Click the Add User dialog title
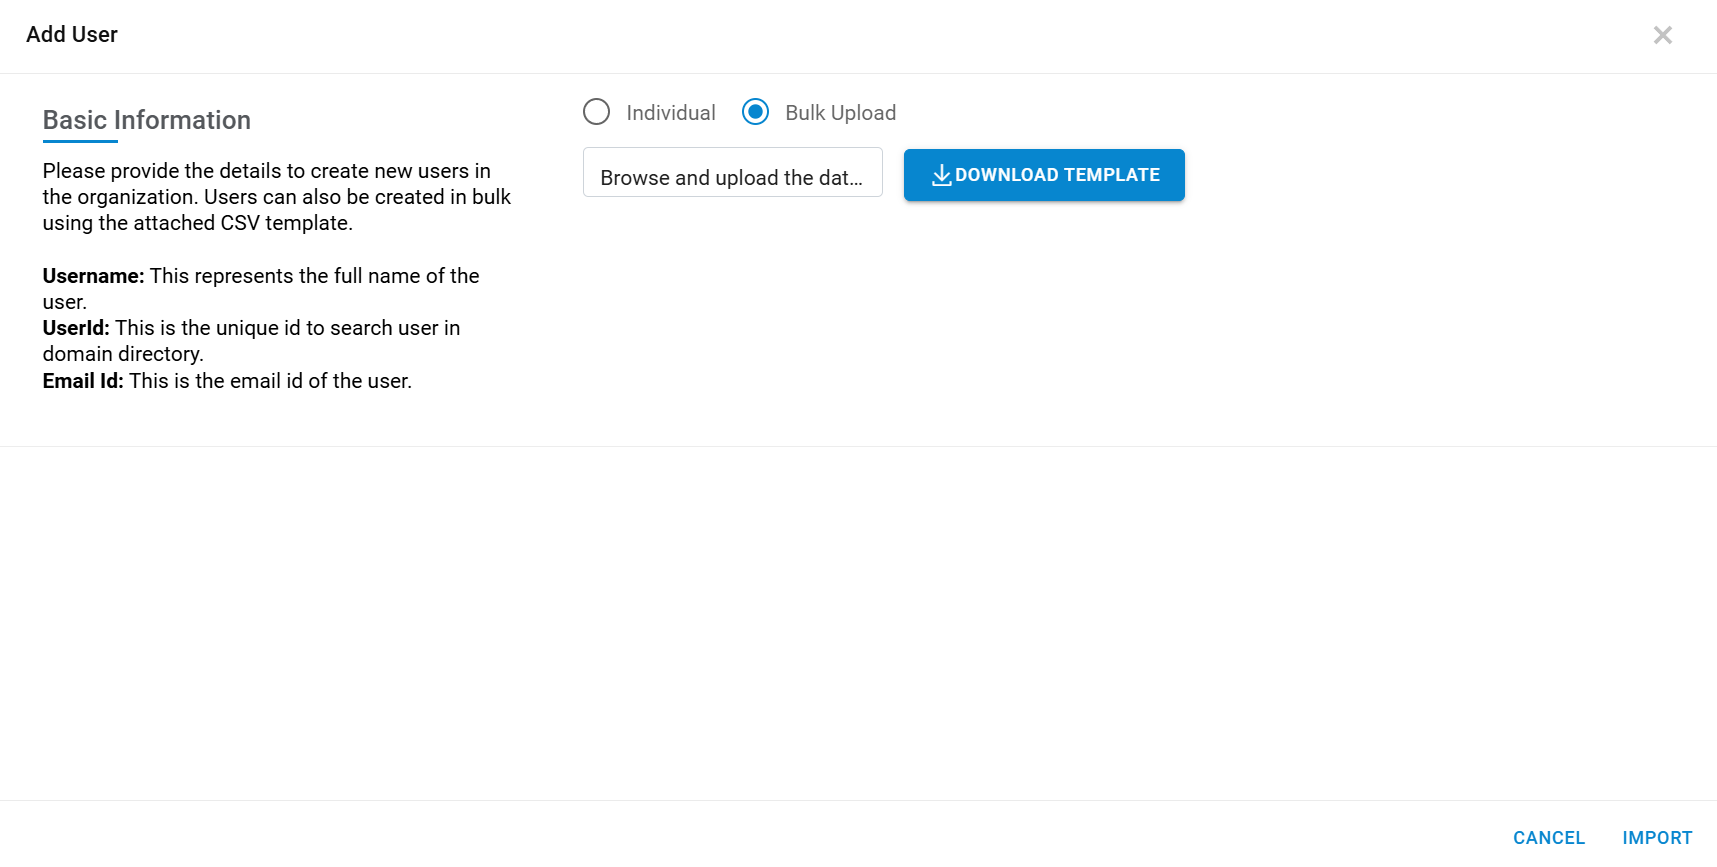This screenshot has width=1717, height=867. (x=72, y=35)
